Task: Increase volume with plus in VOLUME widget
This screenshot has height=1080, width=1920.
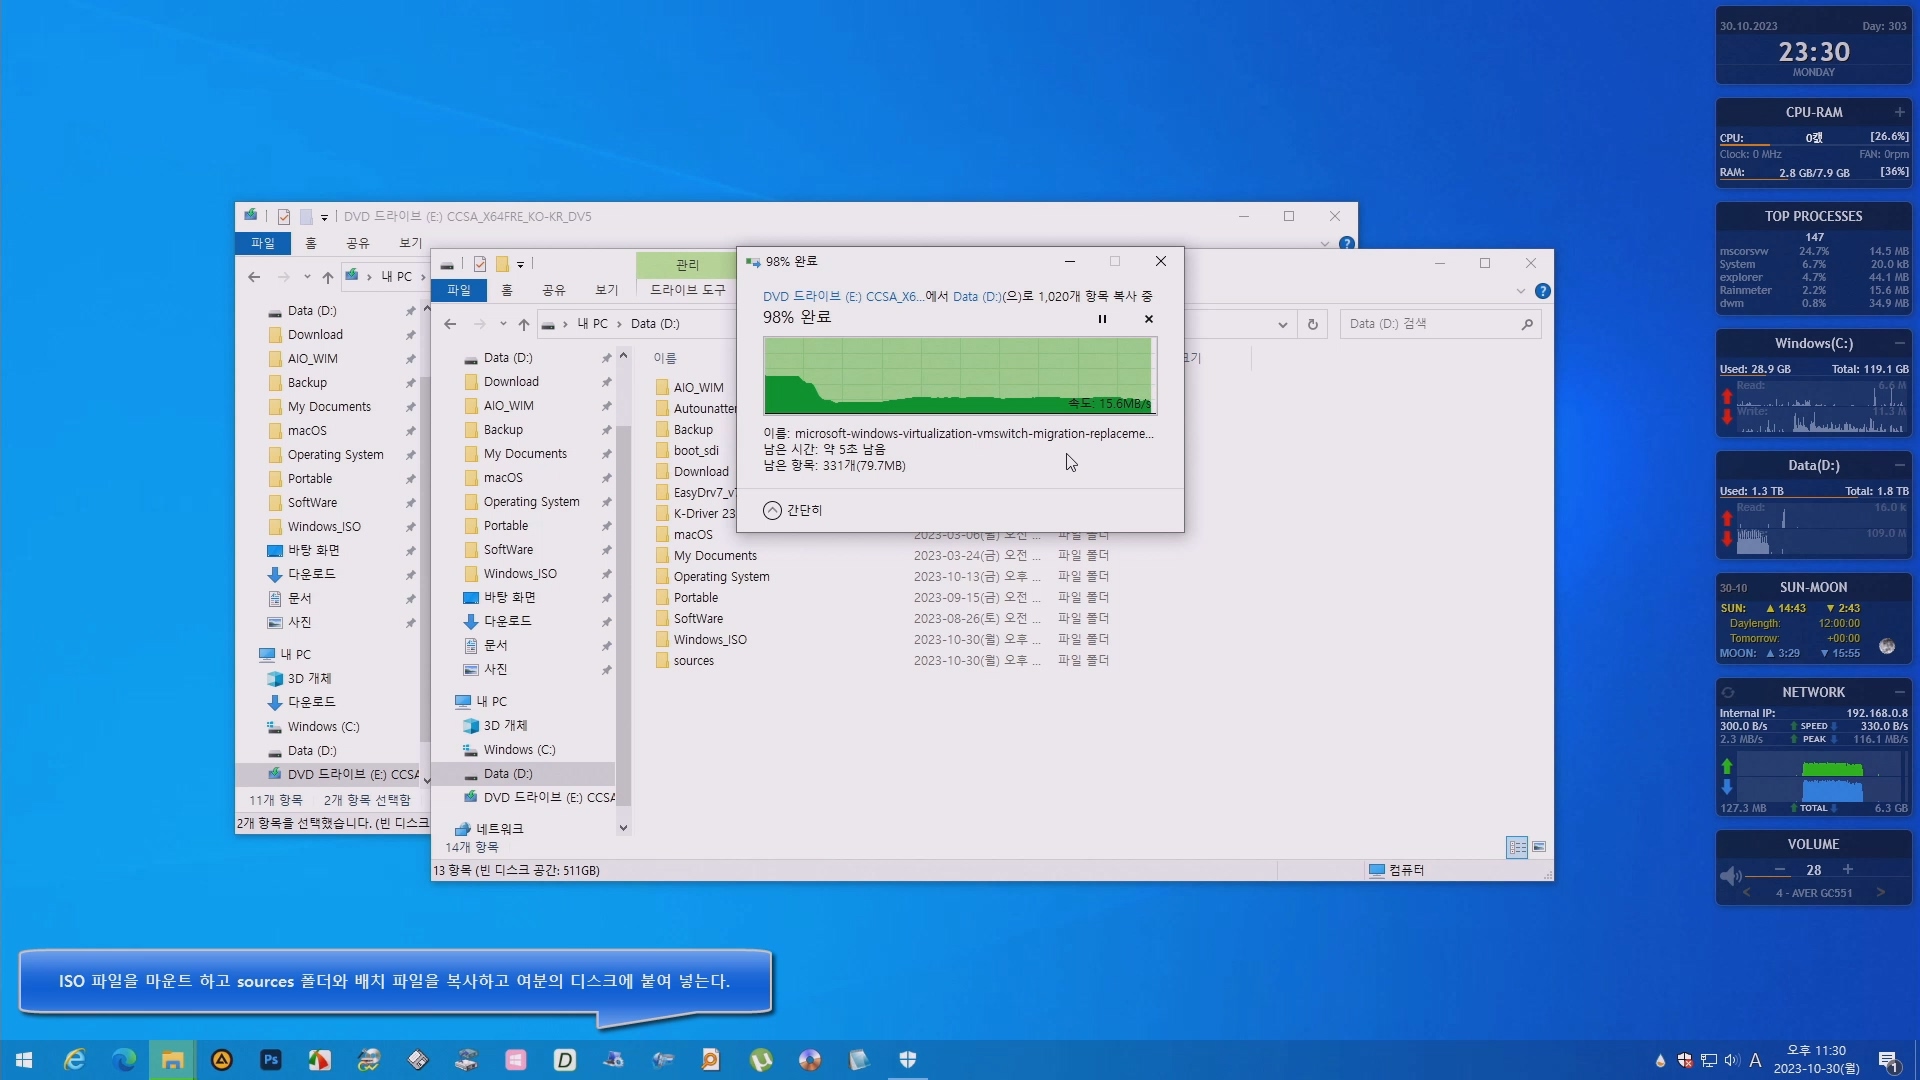Action: (1847, 870)
